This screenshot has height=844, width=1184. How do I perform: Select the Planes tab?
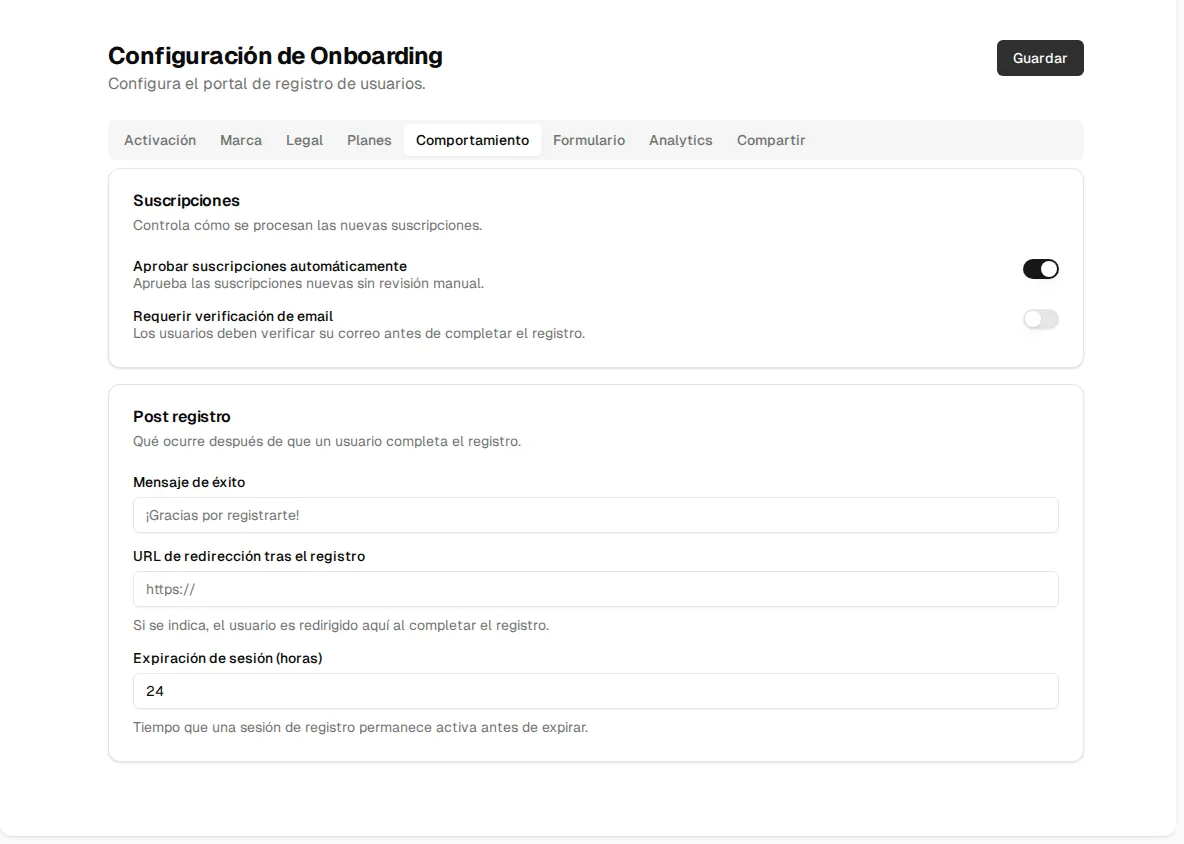[369, 140]
